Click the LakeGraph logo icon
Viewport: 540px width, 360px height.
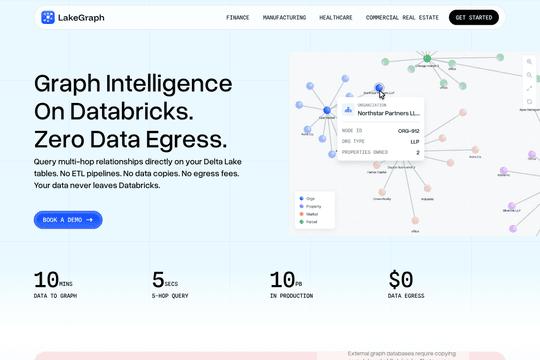click(x=48, y=17)
